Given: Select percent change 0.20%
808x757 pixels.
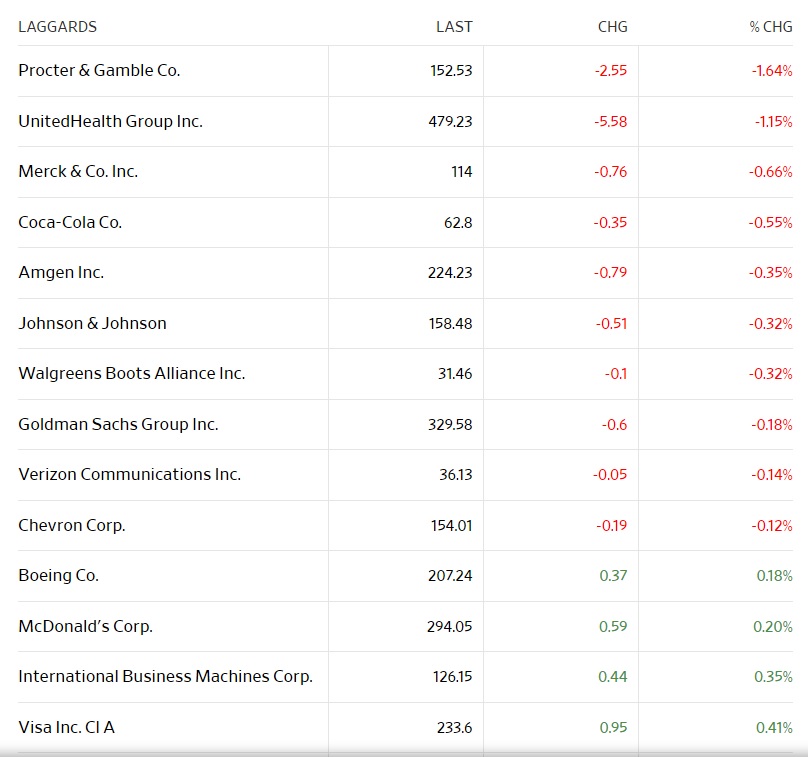Looking at the screenshot, I should pyautogui.click(x=773, y=627).
